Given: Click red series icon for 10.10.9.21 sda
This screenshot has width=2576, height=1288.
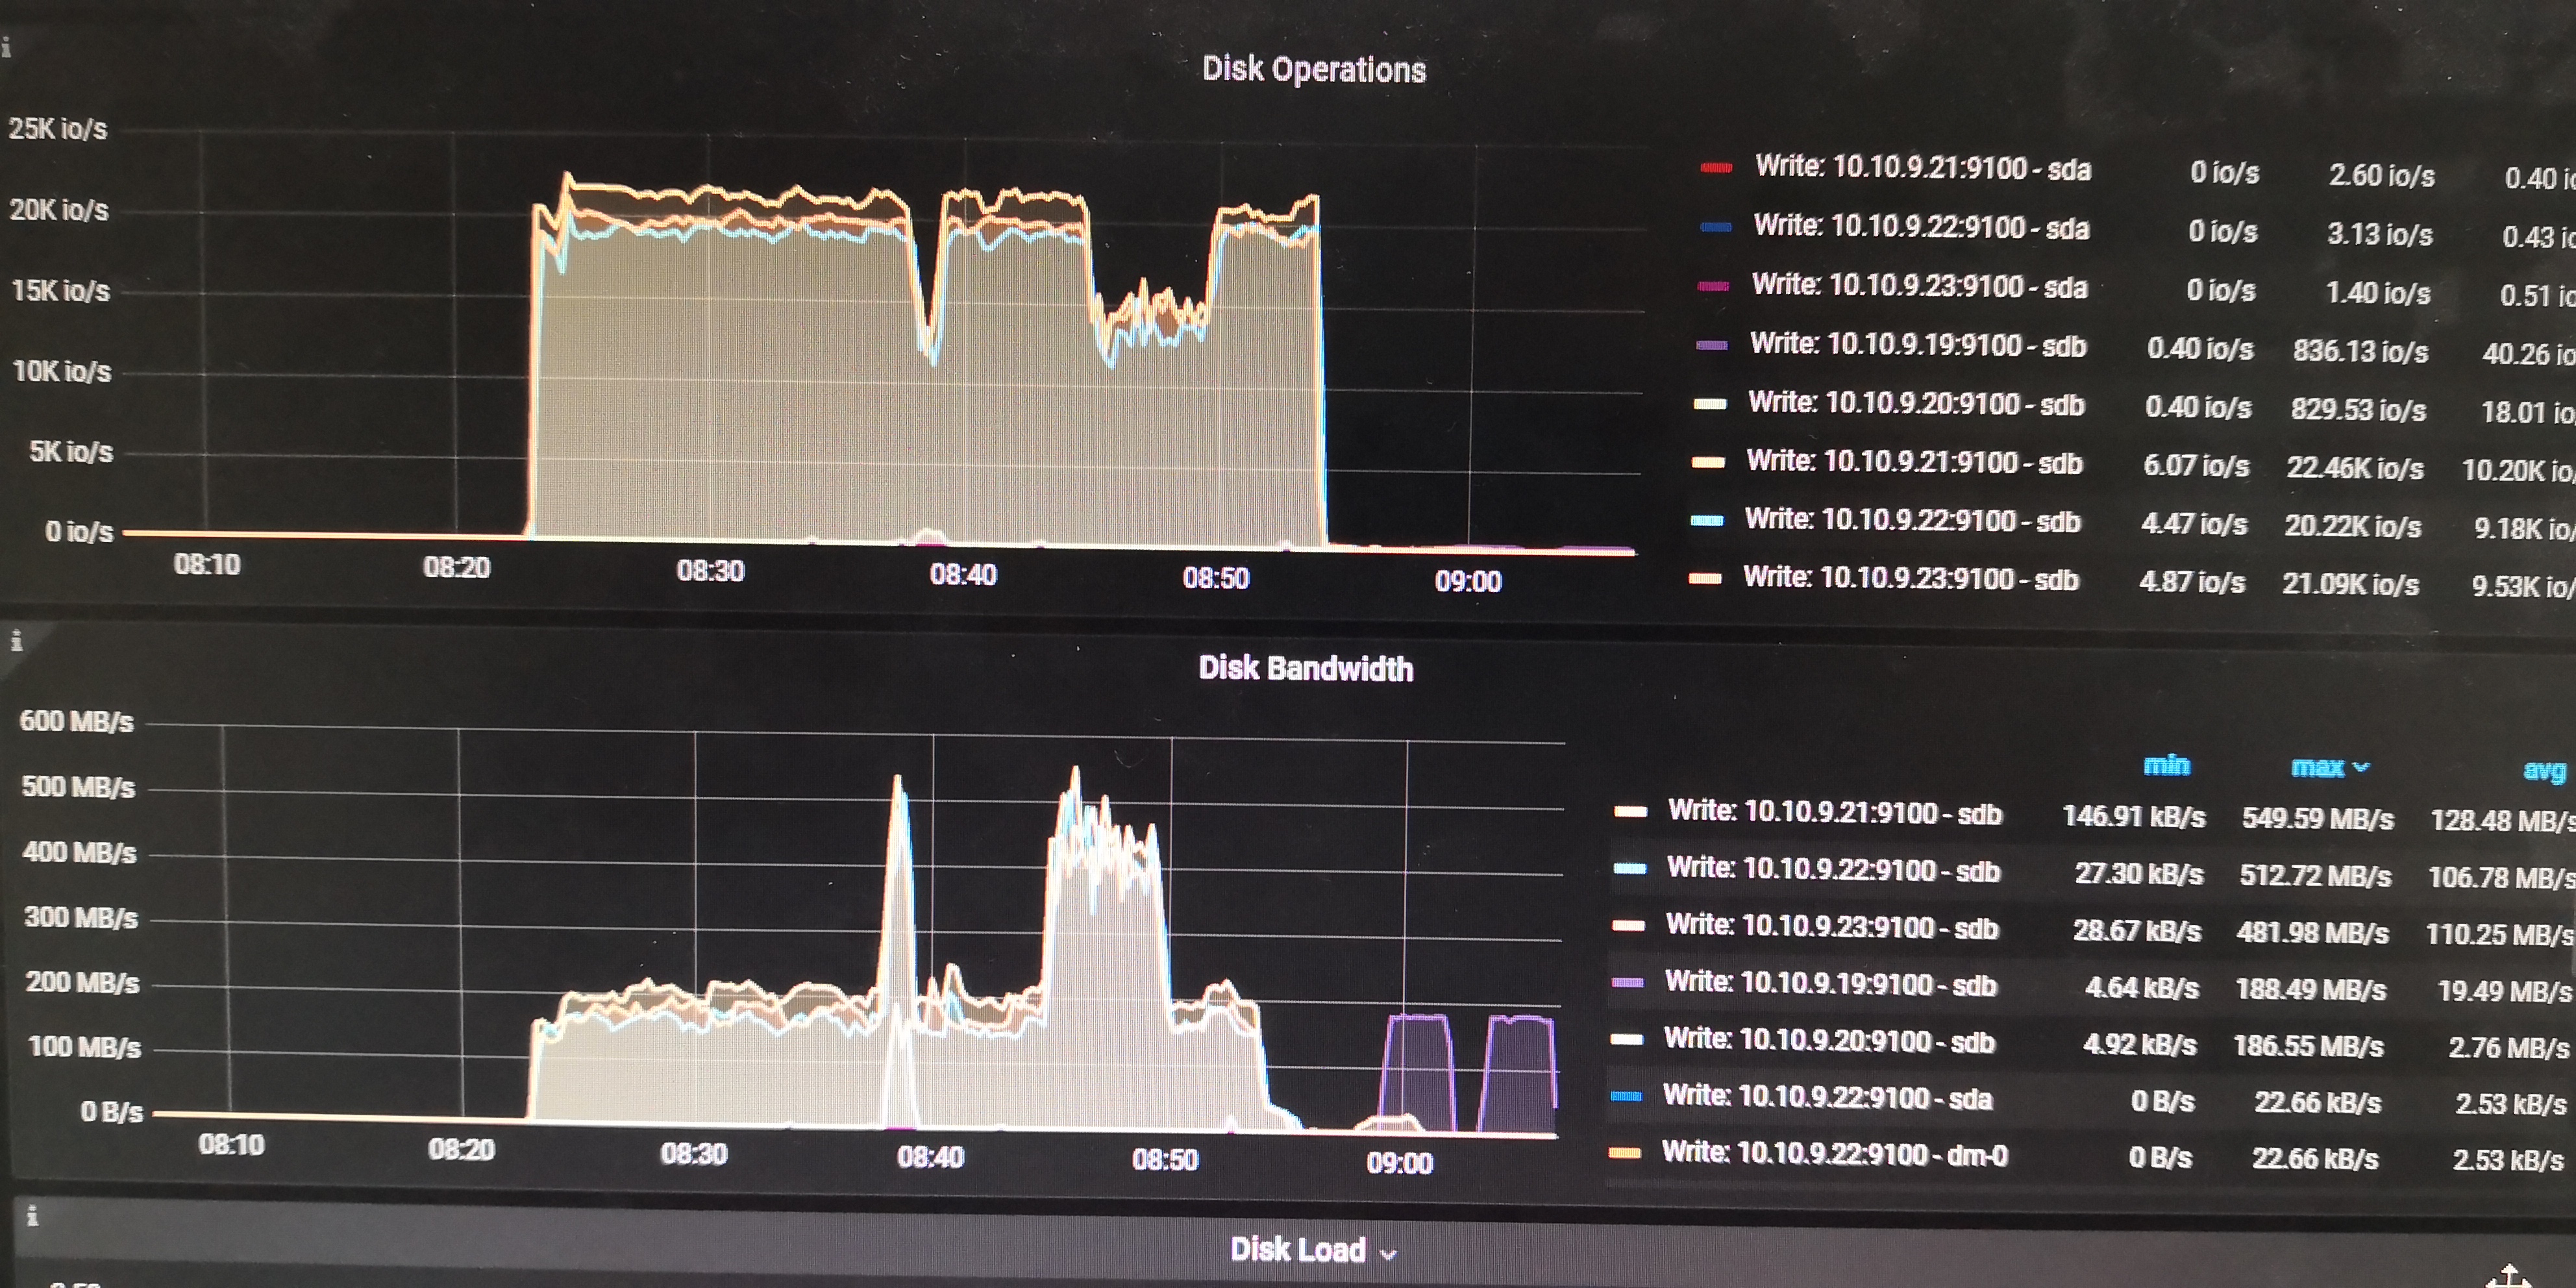Looking at the screenshot, I should click(x=1716, y=168).
